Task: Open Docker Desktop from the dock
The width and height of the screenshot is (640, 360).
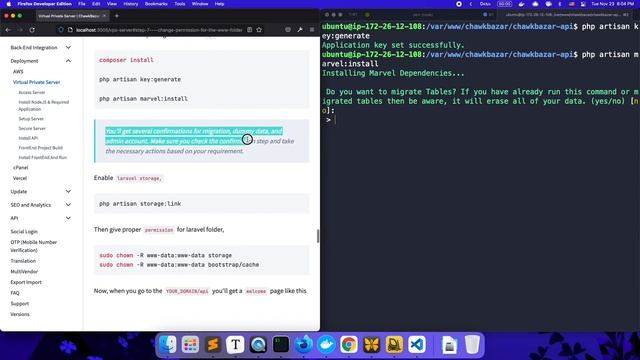Action: tap(326, 344)
